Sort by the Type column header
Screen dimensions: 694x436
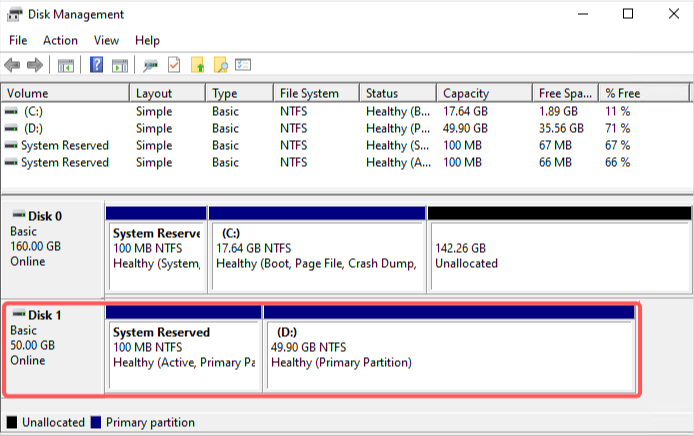239,93
